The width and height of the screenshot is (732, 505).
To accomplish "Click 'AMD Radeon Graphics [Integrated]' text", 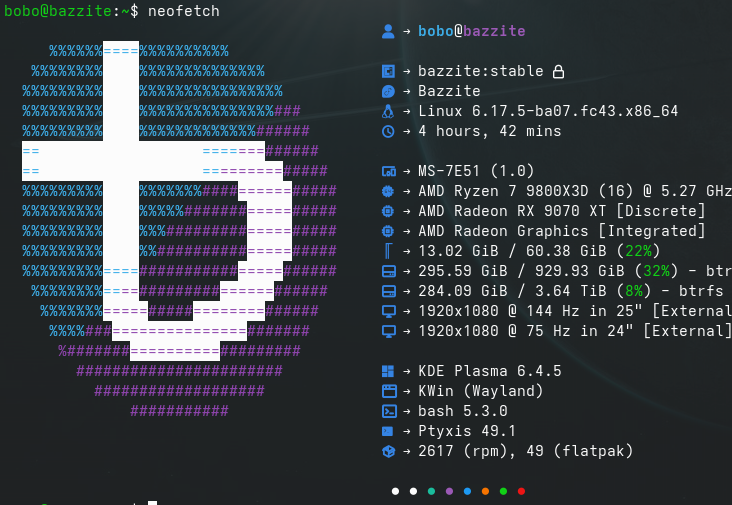I will [562, 231].
